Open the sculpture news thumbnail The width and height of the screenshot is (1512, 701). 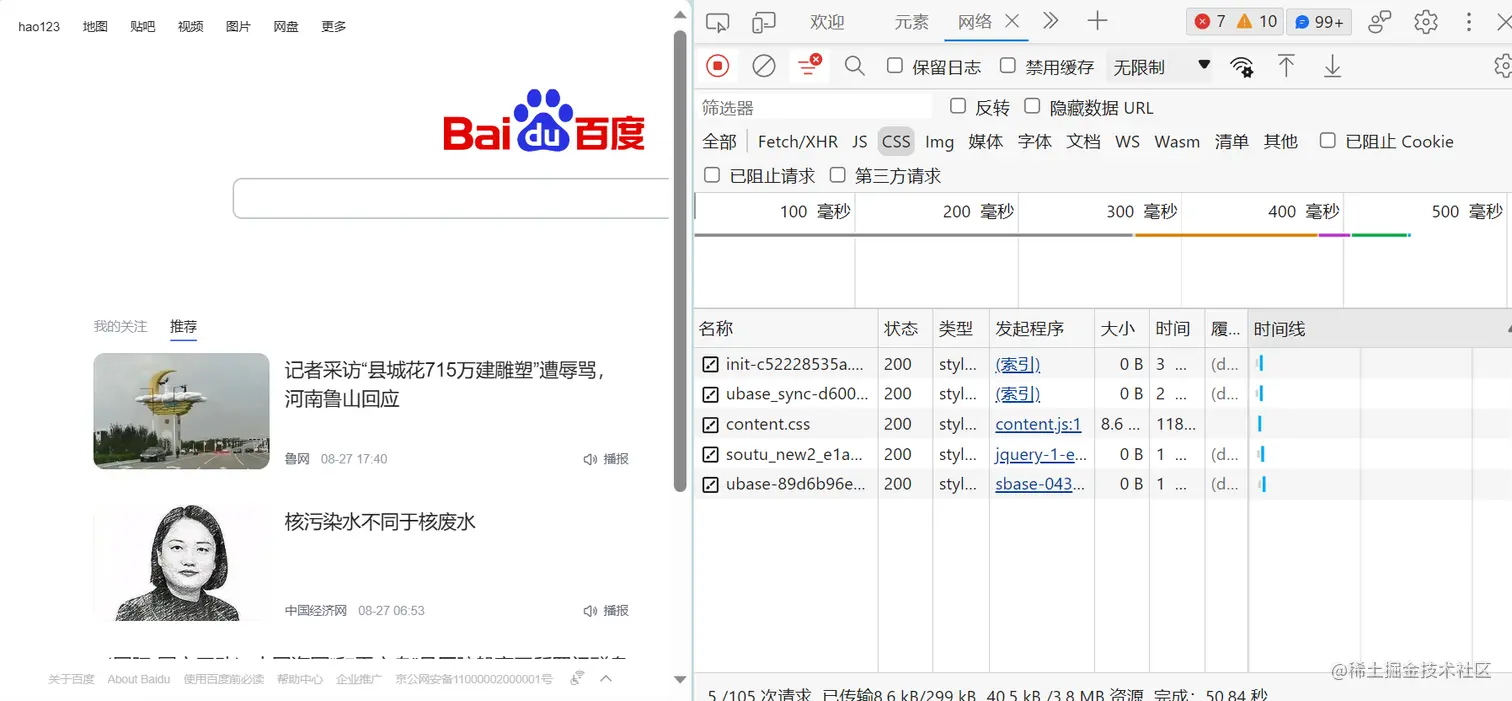[181, 411]
